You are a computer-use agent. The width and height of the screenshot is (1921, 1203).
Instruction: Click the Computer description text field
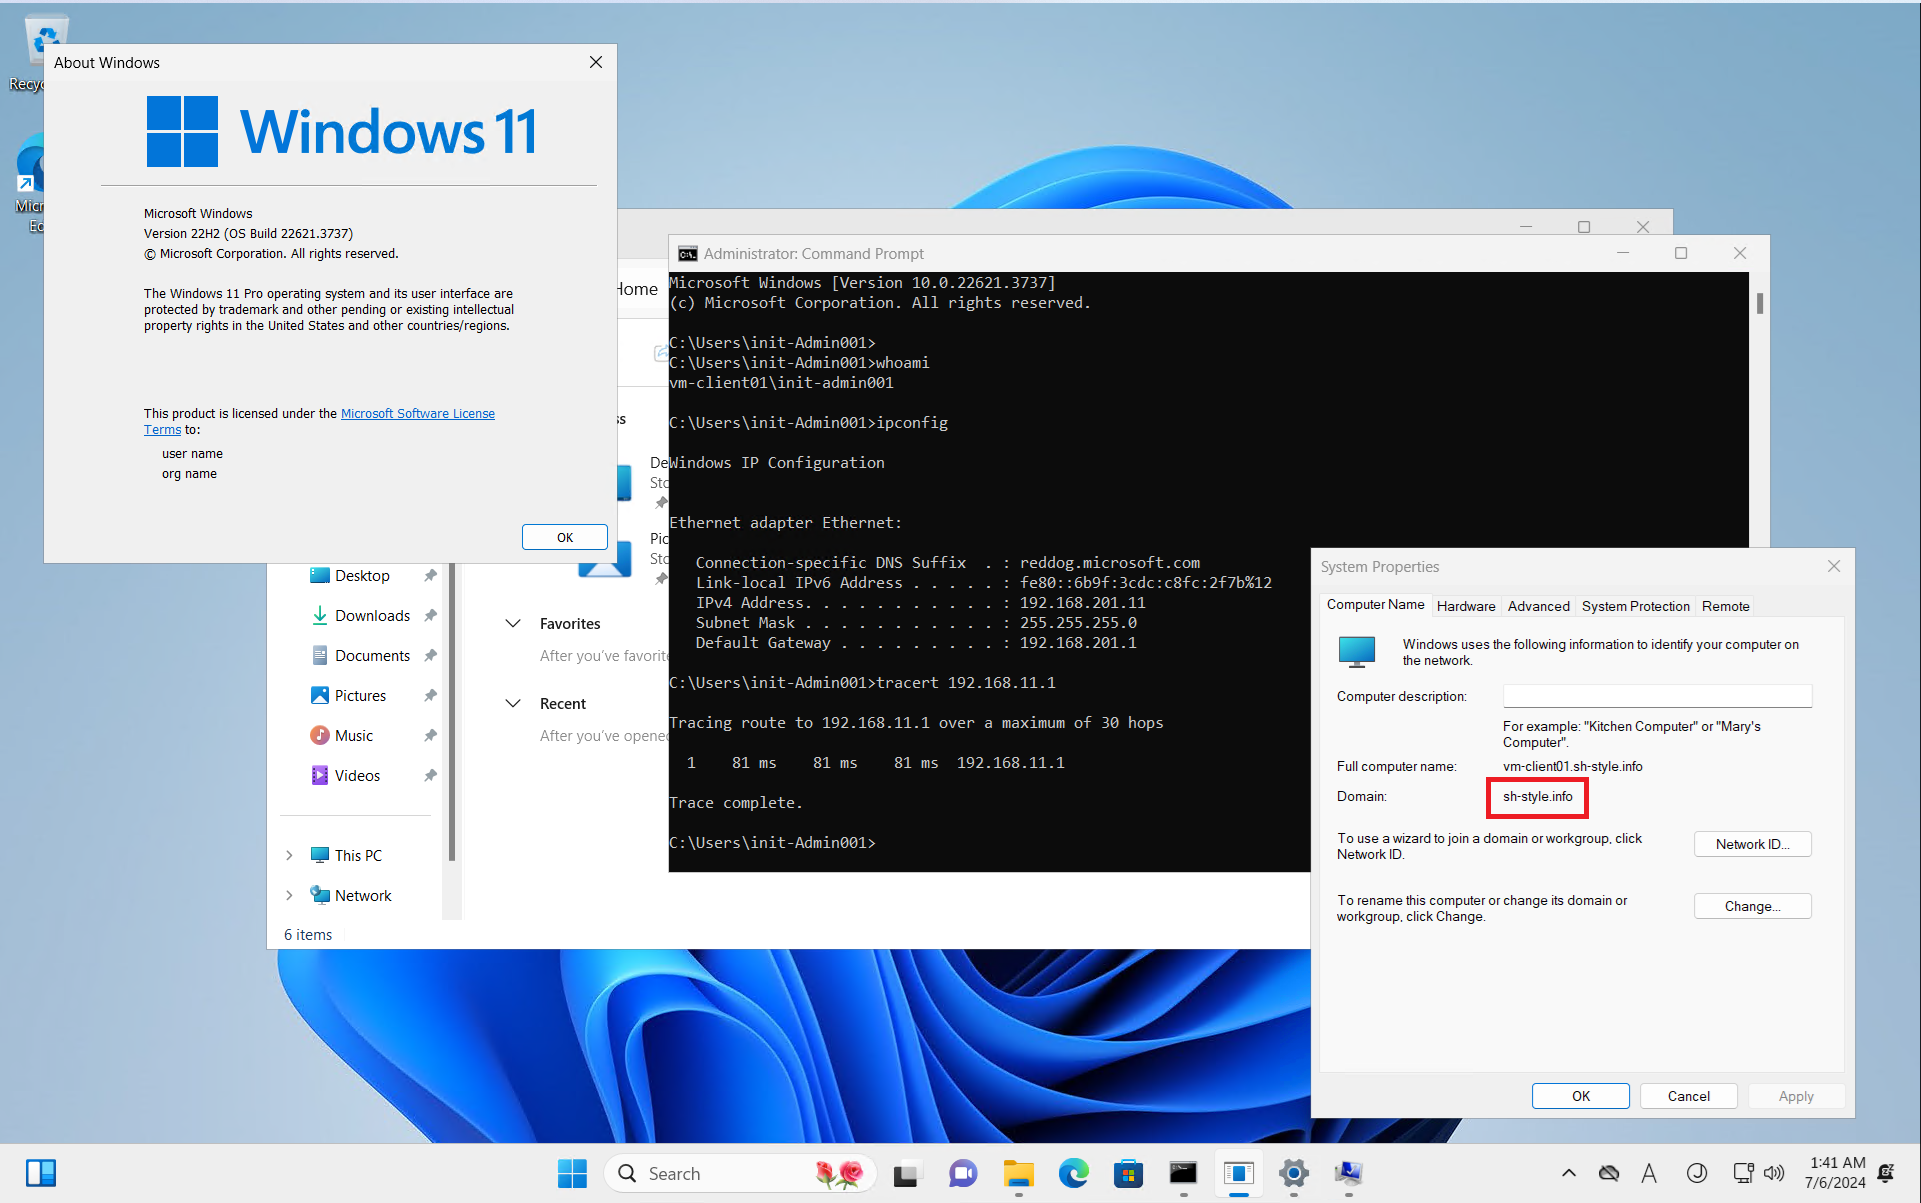pos(1656,696)
